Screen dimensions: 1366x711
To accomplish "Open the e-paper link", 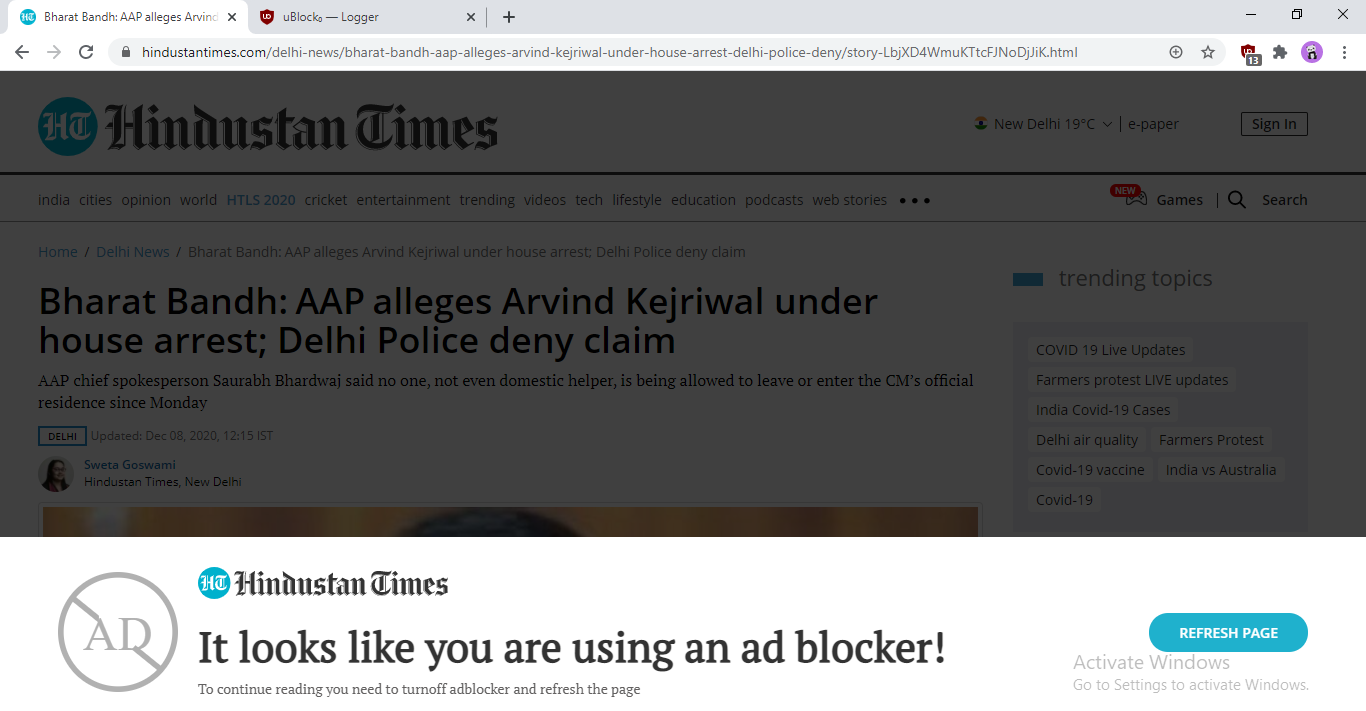I will click(1153, 124).
